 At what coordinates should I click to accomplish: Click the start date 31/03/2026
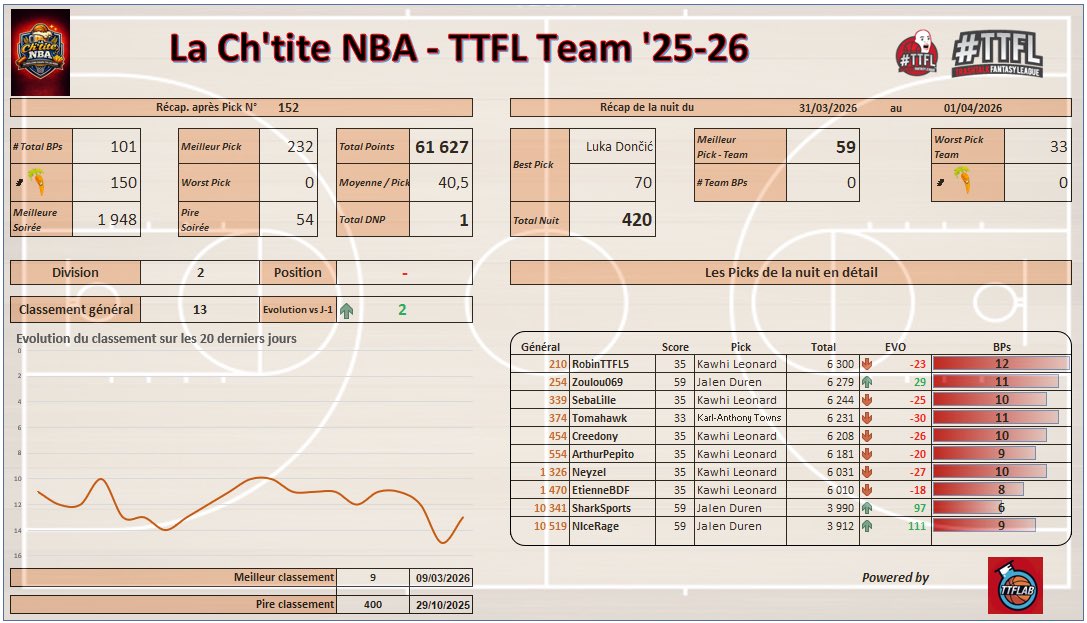click(828, 108)
